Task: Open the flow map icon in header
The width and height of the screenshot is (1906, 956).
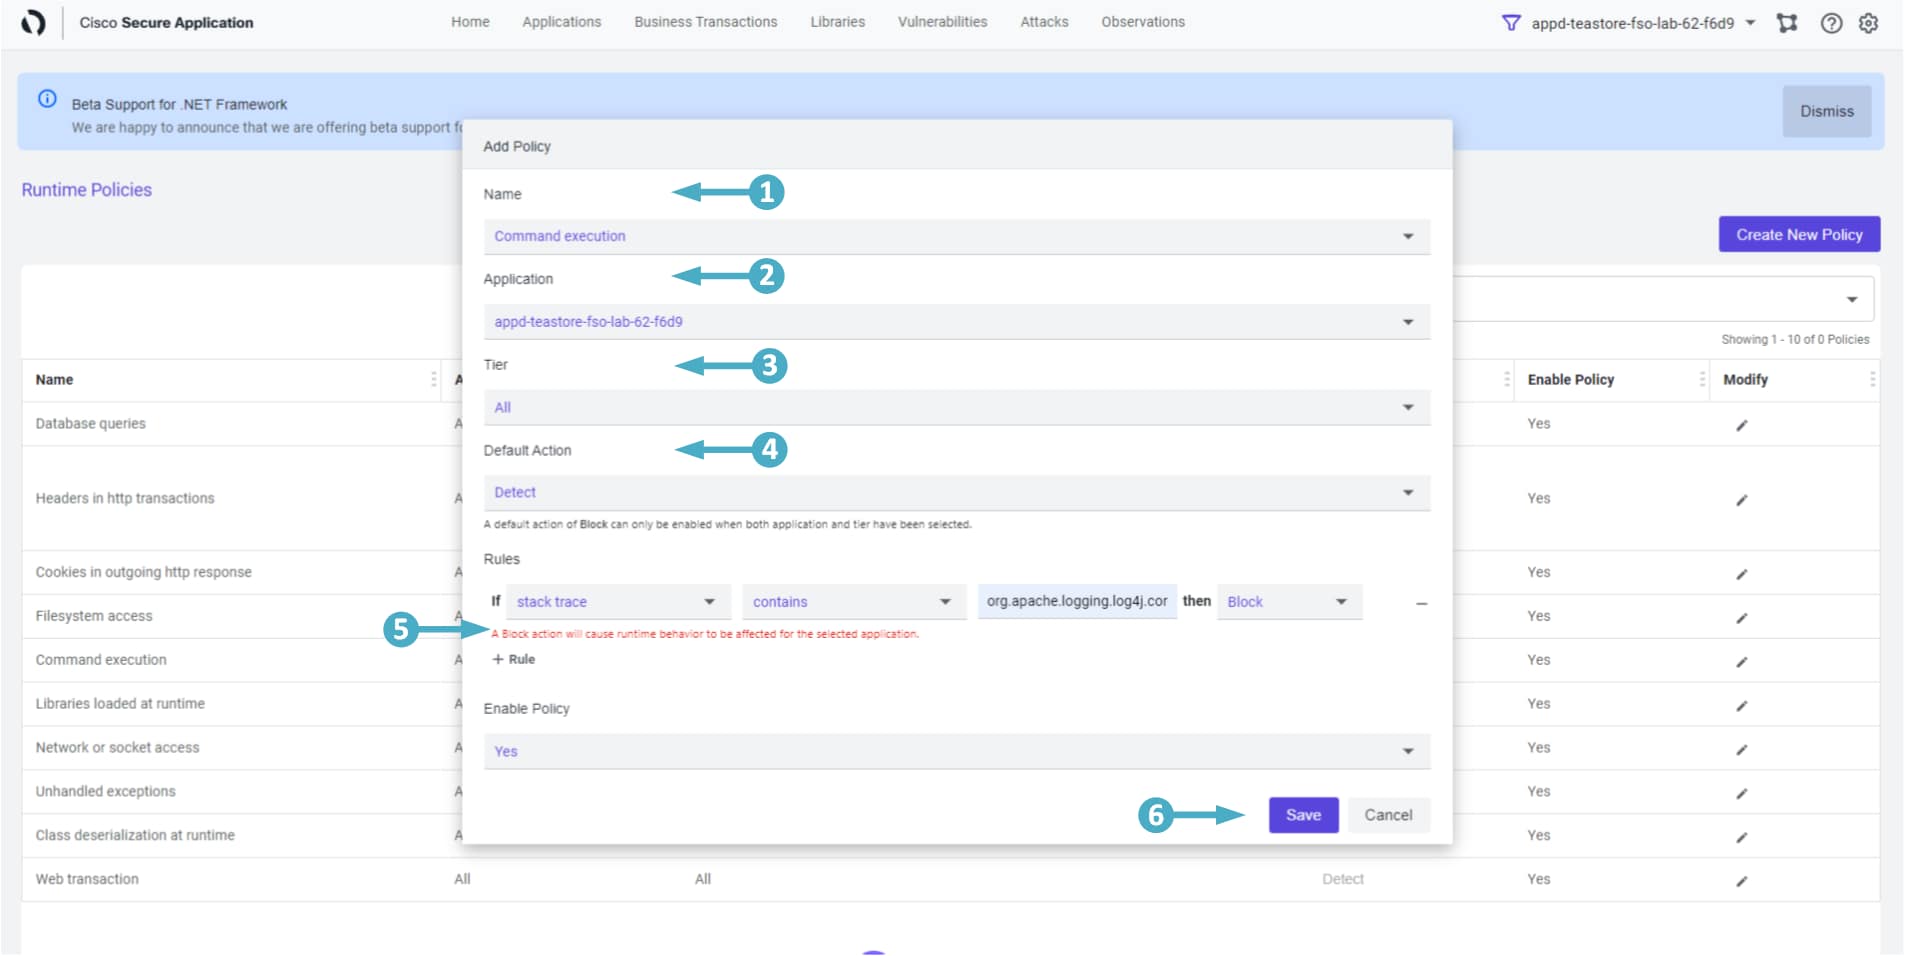Action: pyautogui.click(x=1786, y=23)
